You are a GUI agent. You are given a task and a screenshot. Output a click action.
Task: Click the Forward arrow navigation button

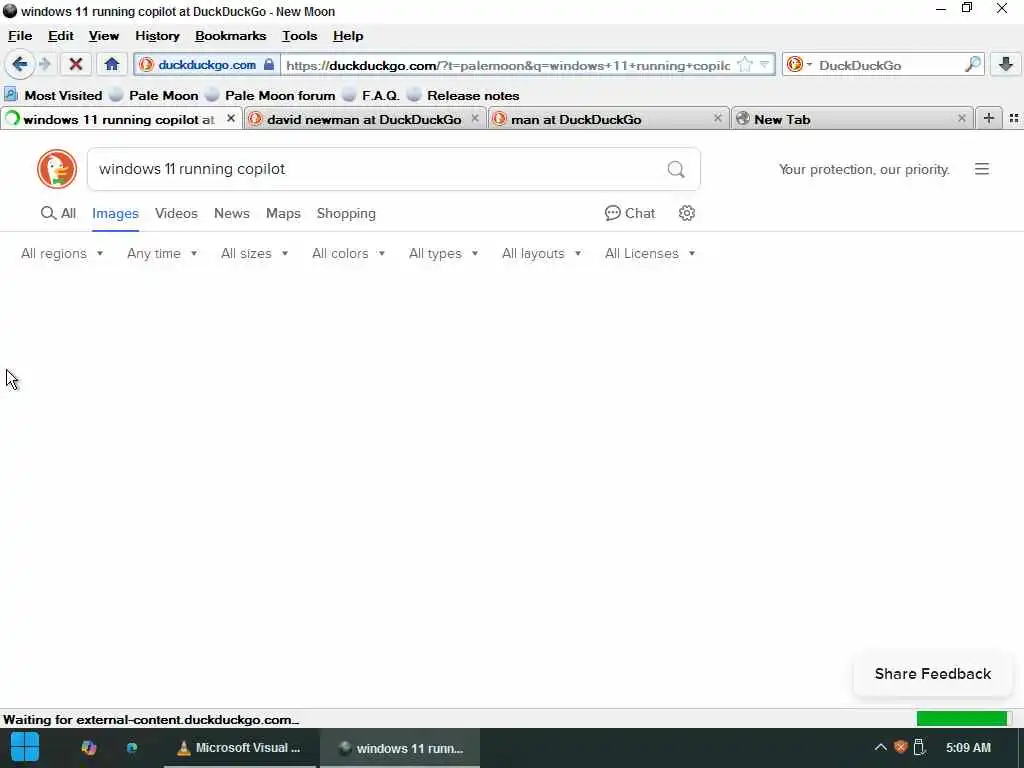[x=45, y=64]
